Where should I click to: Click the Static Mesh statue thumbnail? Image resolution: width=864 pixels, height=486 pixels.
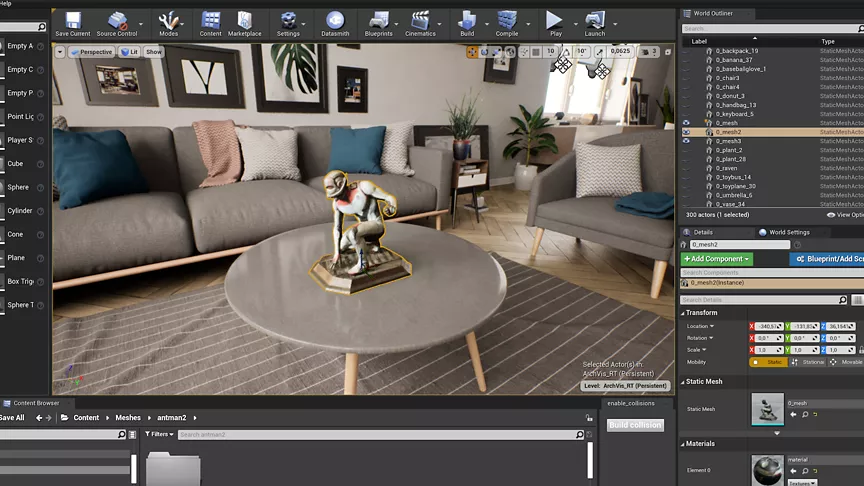(768, 409)
